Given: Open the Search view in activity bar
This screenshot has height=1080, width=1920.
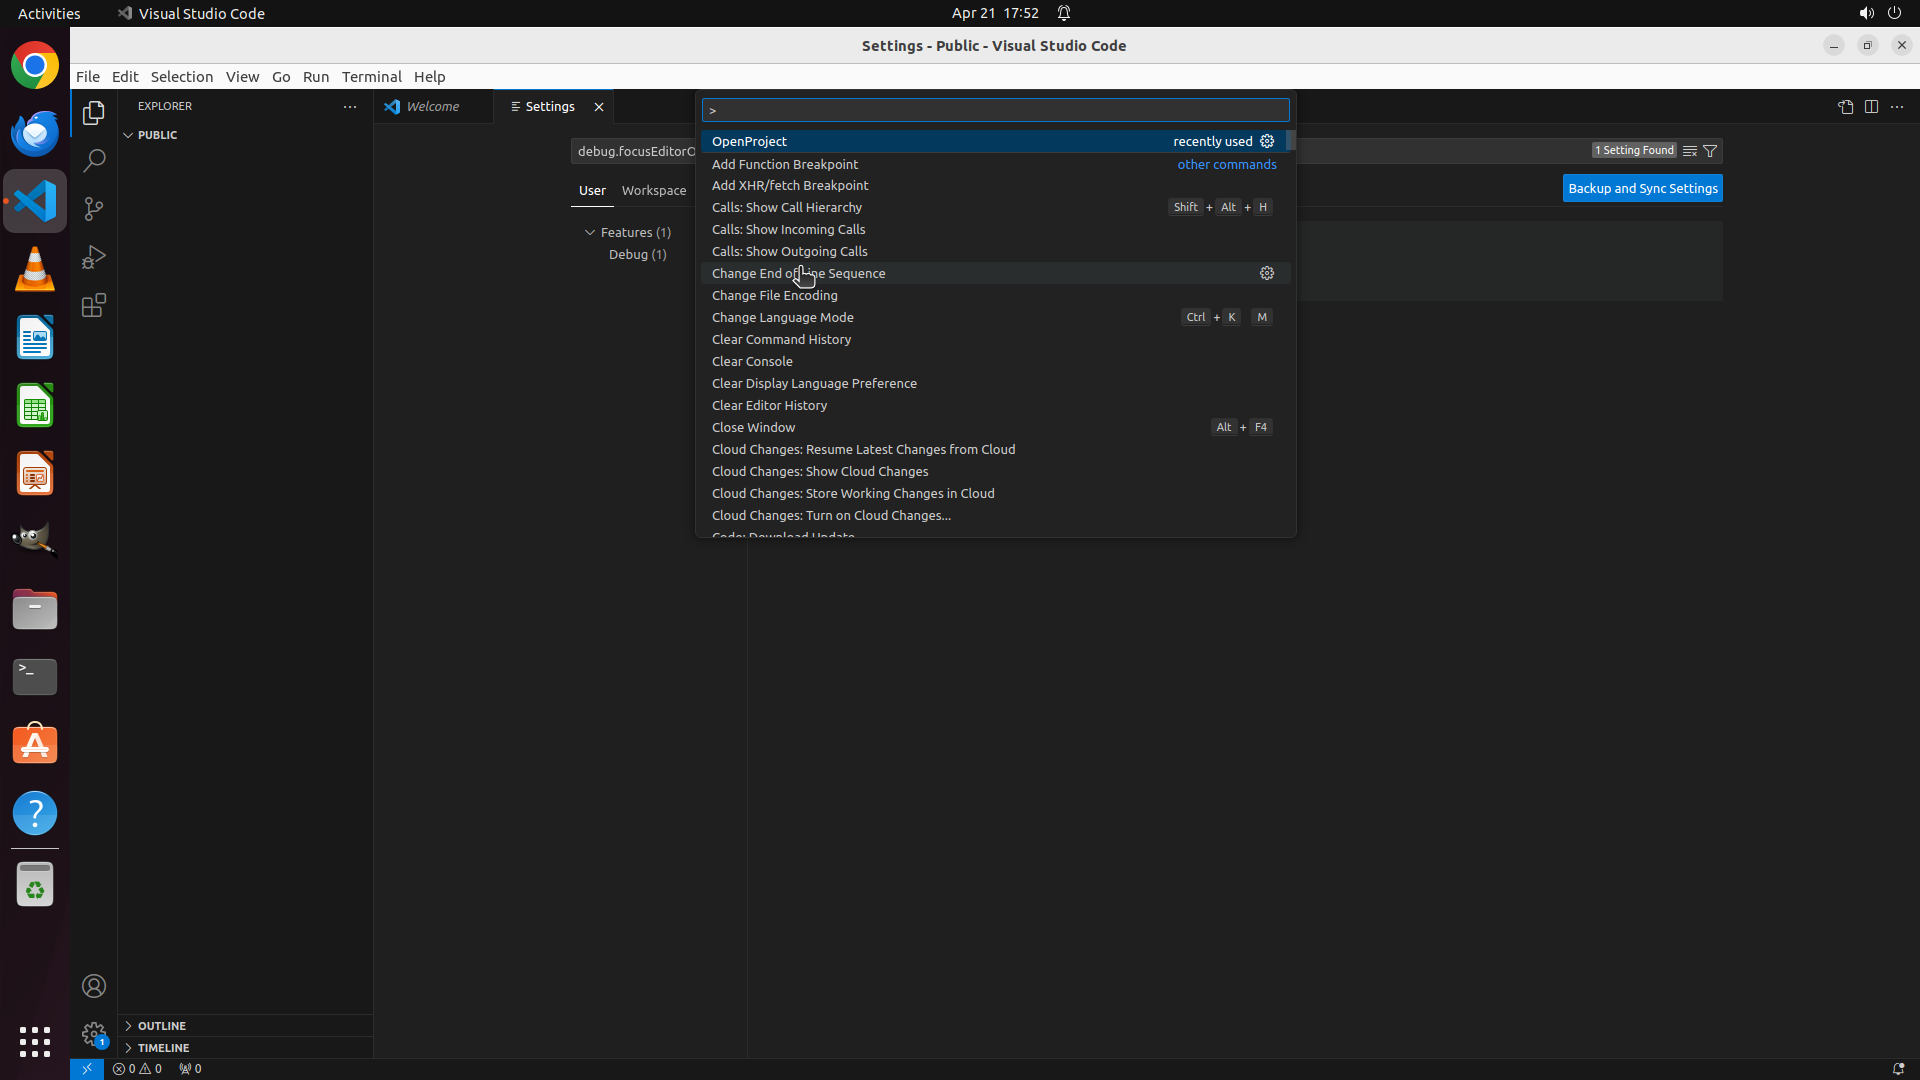Looking at the screenshot, I should (94, 160).
